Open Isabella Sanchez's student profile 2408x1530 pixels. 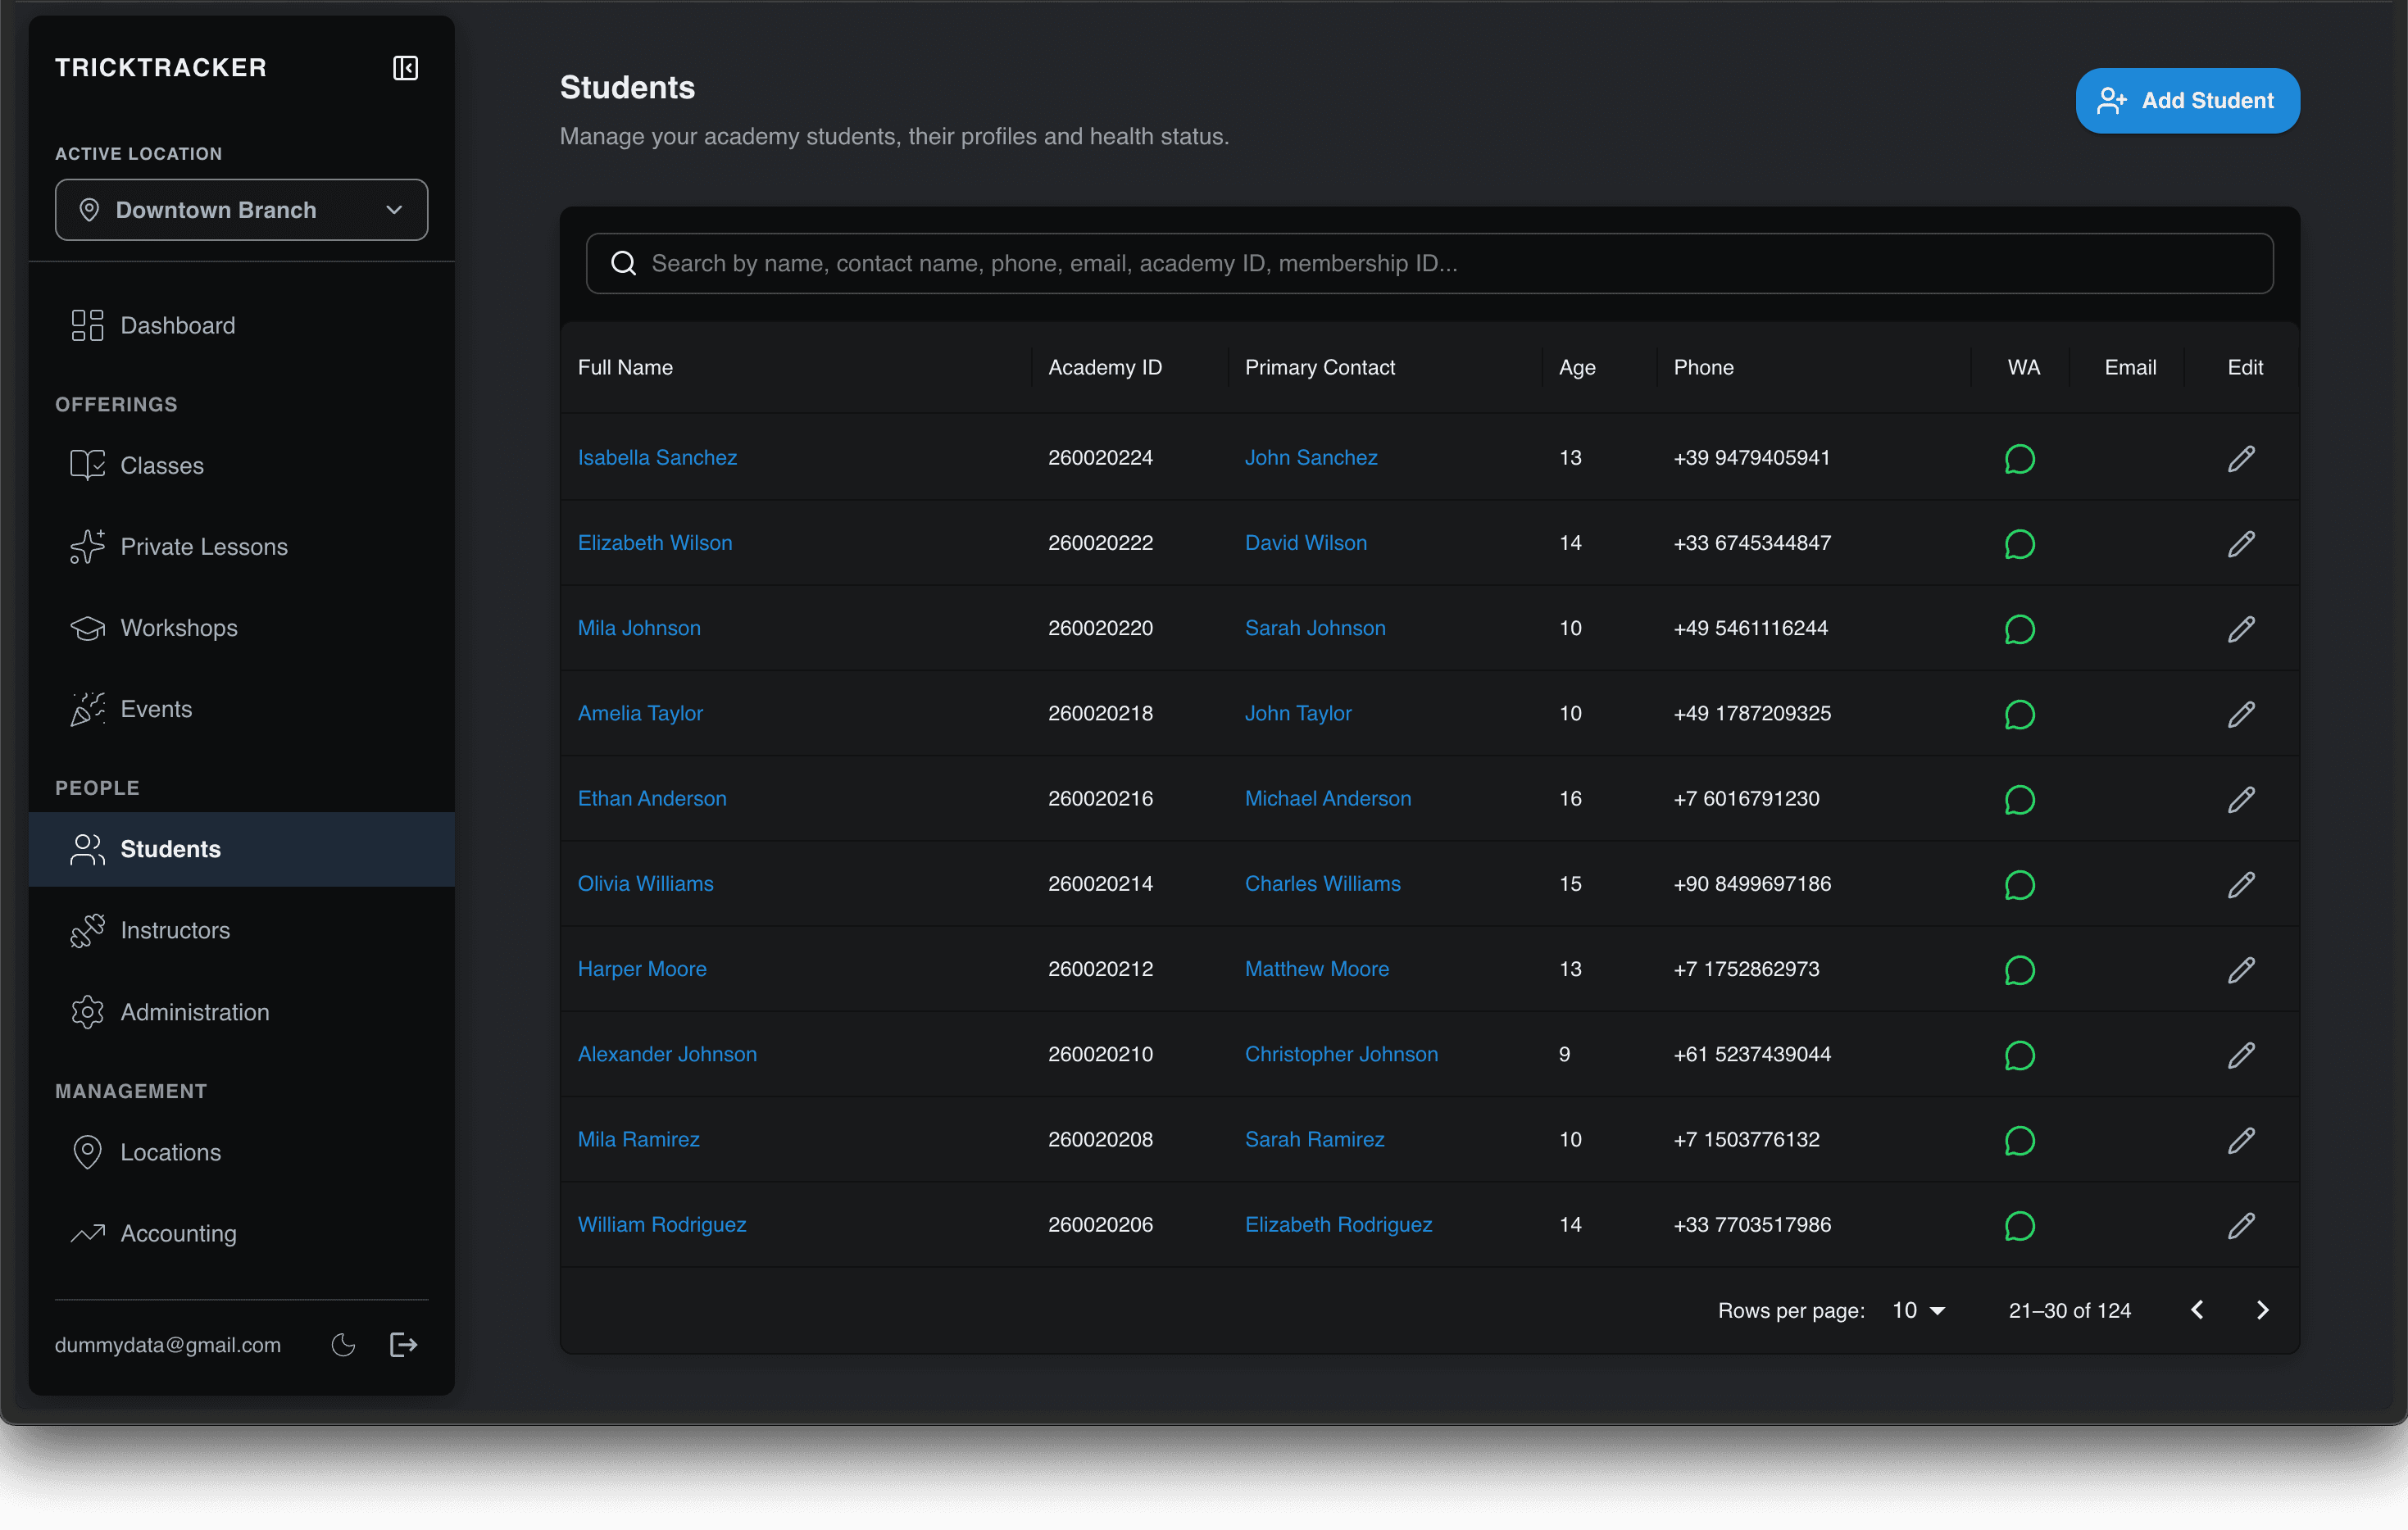pyautogui.click(x=657, y=458)
